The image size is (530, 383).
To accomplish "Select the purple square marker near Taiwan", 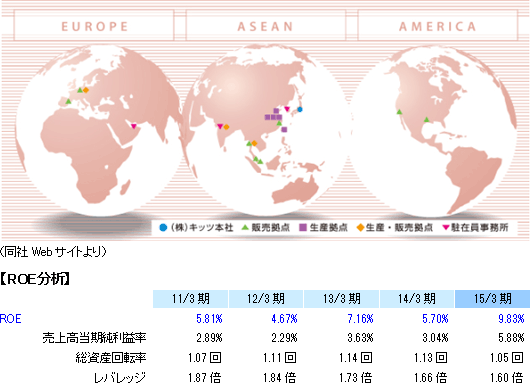I will click(x=284, y=129).
